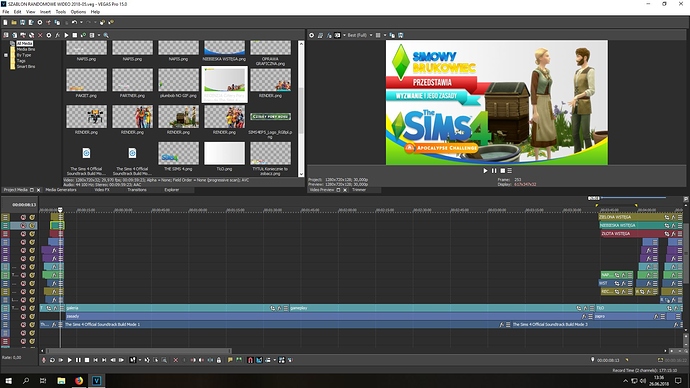Open the File menu
The width and height of the screenshot is (690, 388).
6,12
